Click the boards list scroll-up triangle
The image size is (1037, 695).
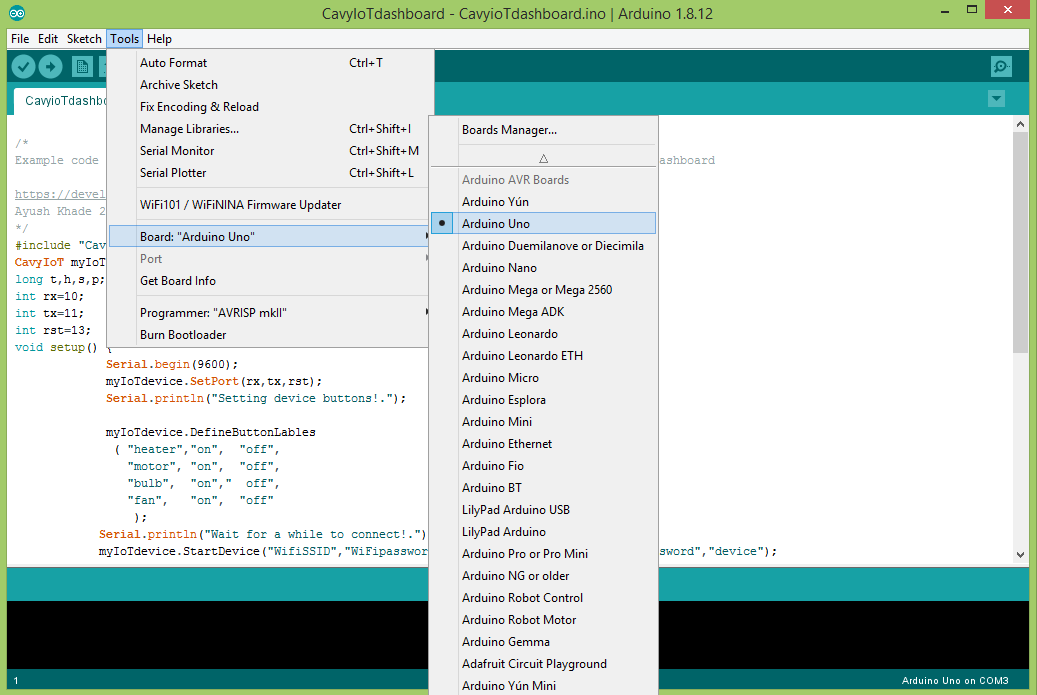click(544, 158)
